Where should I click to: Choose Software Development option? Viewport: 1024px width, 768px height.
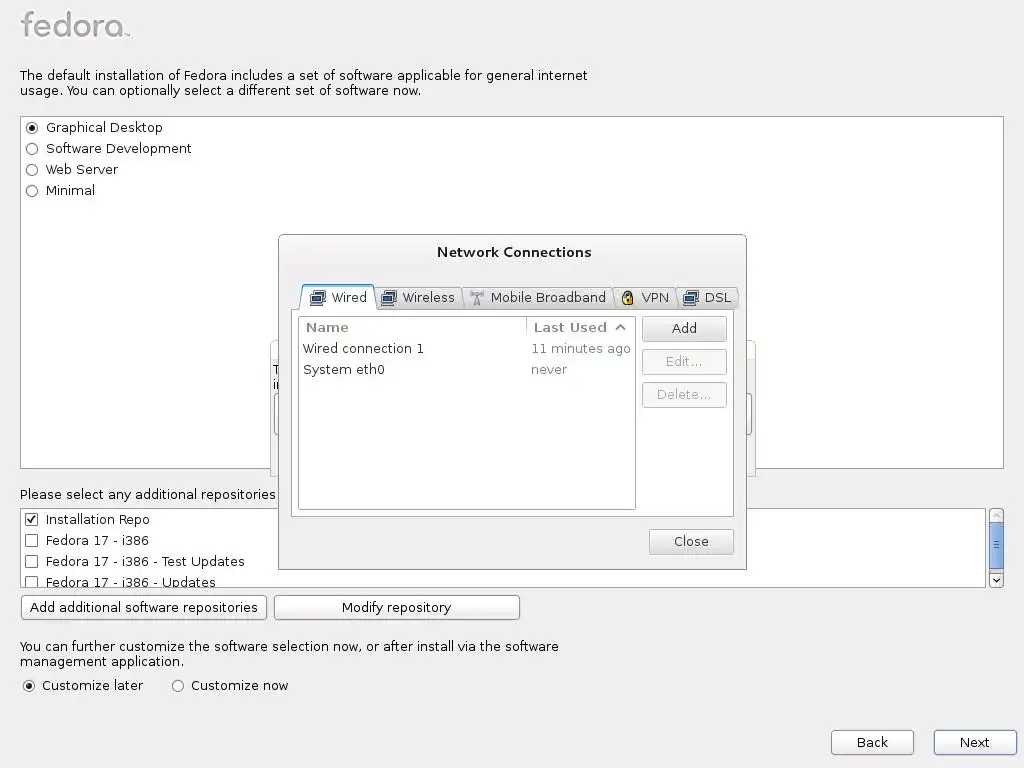pyautogui.click(x=32, y=149)
